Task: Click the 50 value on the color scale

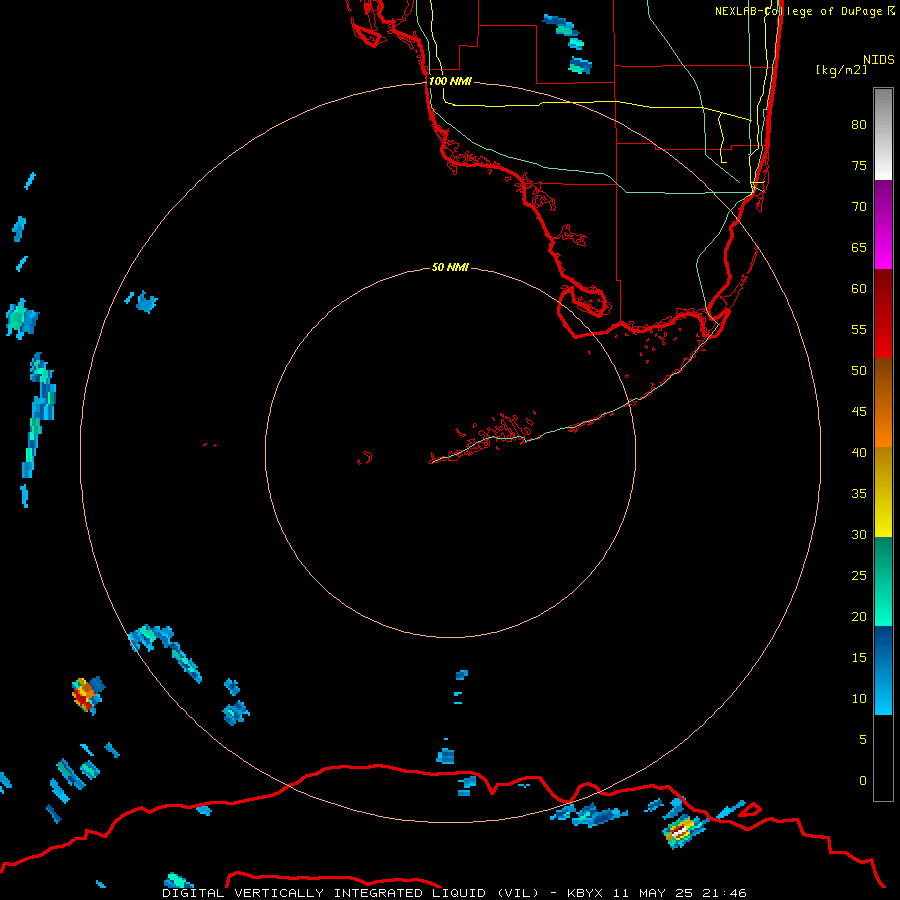Action: (859, 371)
